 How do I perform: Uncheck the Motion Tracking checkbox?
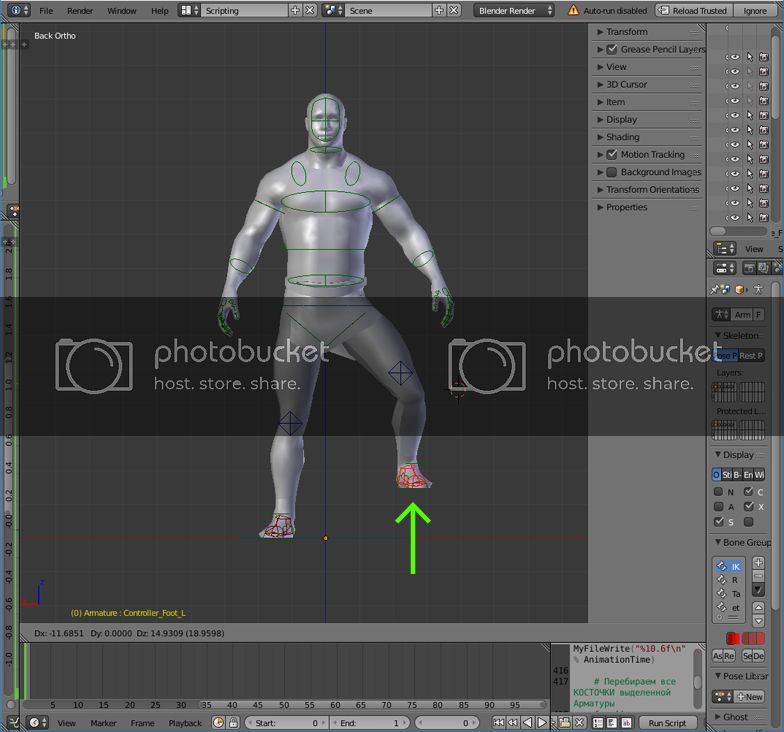(x=612, y=155)
